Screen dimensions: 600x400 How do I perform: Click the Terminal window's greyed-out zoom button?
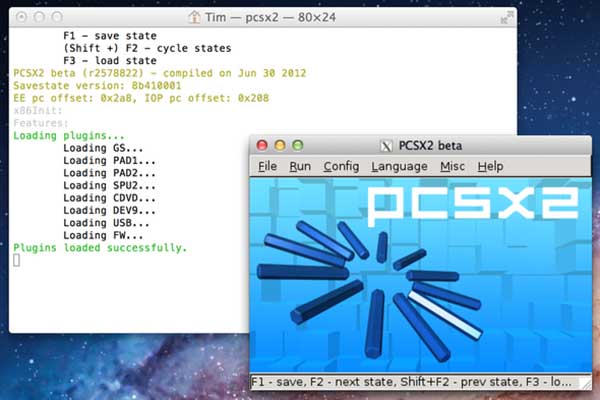click(57, 17)
